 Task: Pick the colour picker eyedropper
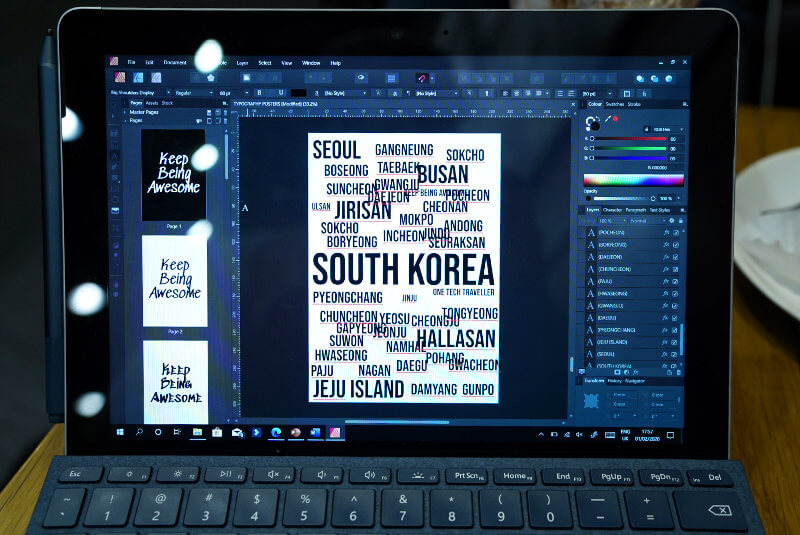click(608, 118)
